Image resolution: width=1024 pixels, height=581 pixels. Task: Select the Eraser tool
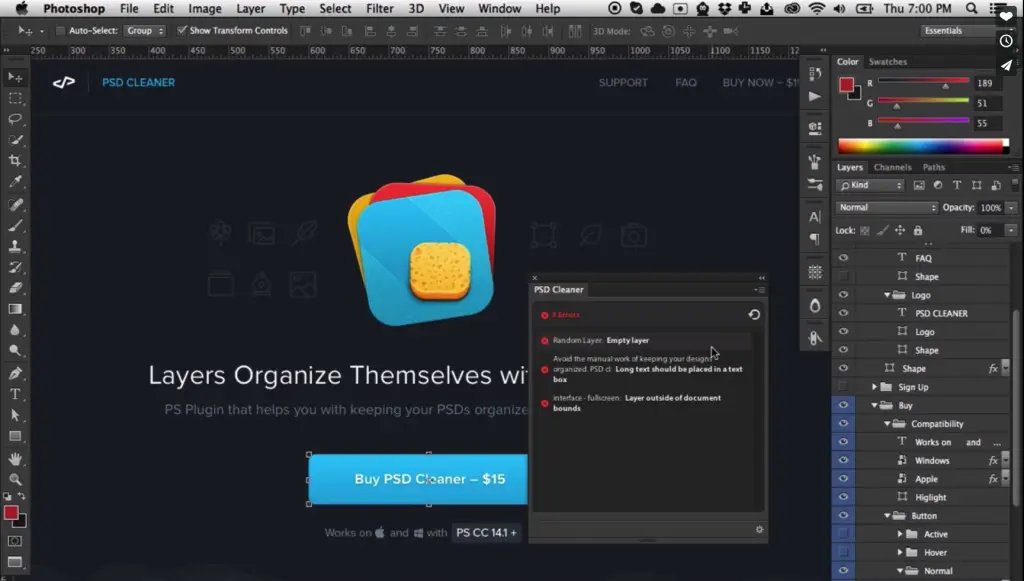(x=15, y=288)
